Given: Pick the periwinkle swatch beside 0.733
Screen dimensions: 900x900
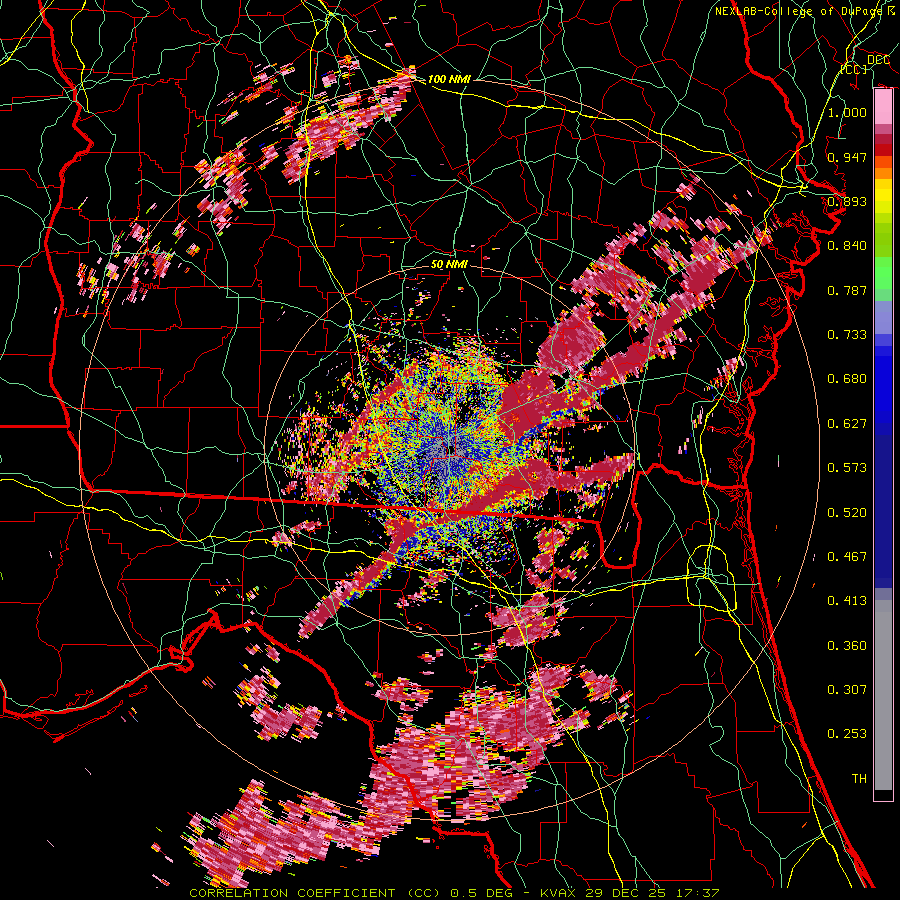Looking at the screenshot, I should 883,318.
